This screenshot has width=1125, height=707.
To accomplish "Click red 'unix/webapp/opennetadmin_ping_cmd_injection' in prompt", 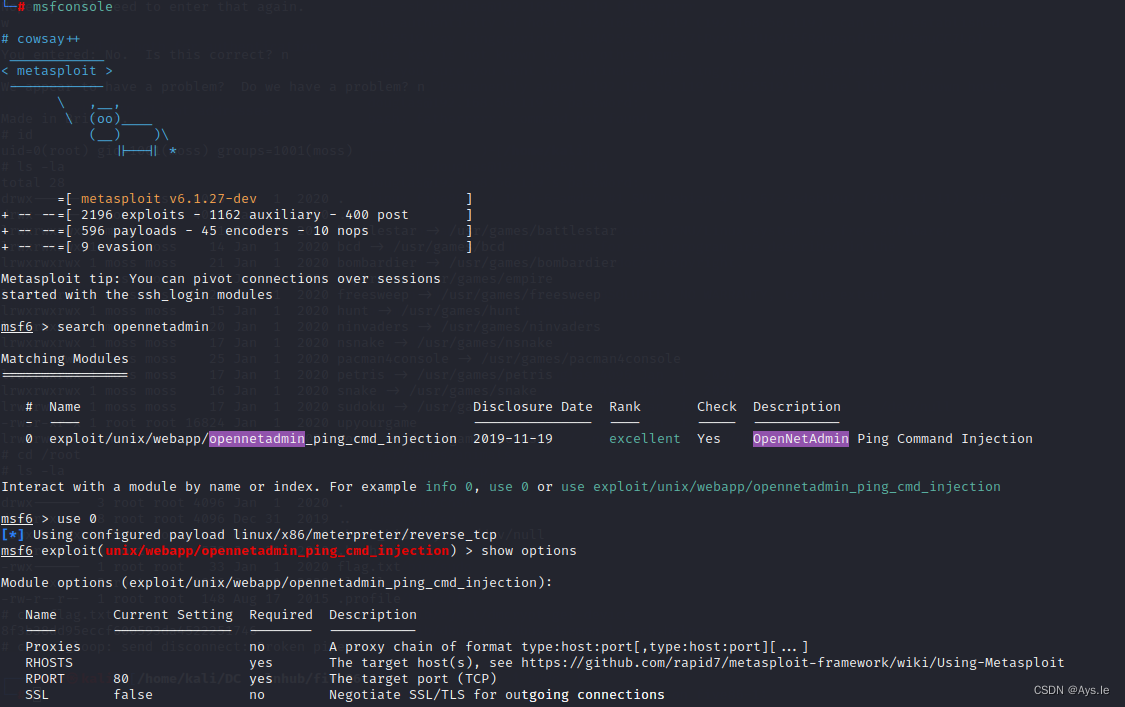I will pyautogui.click(x=278, y=551).
